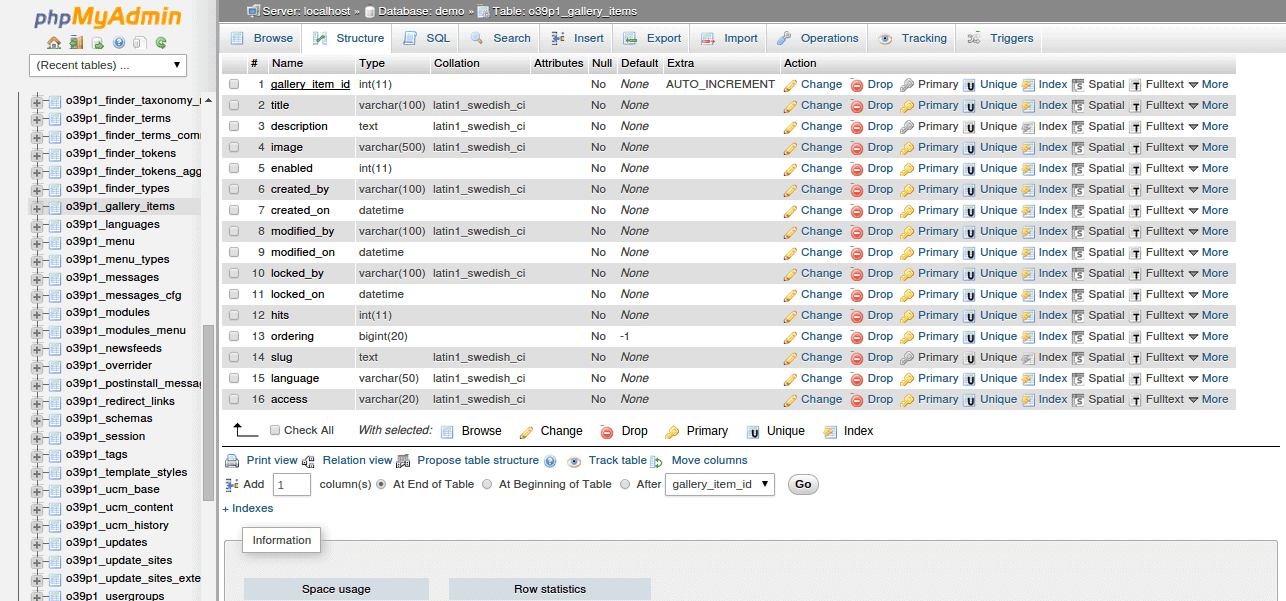Click the Log out door icon

(x=76, y=43)
